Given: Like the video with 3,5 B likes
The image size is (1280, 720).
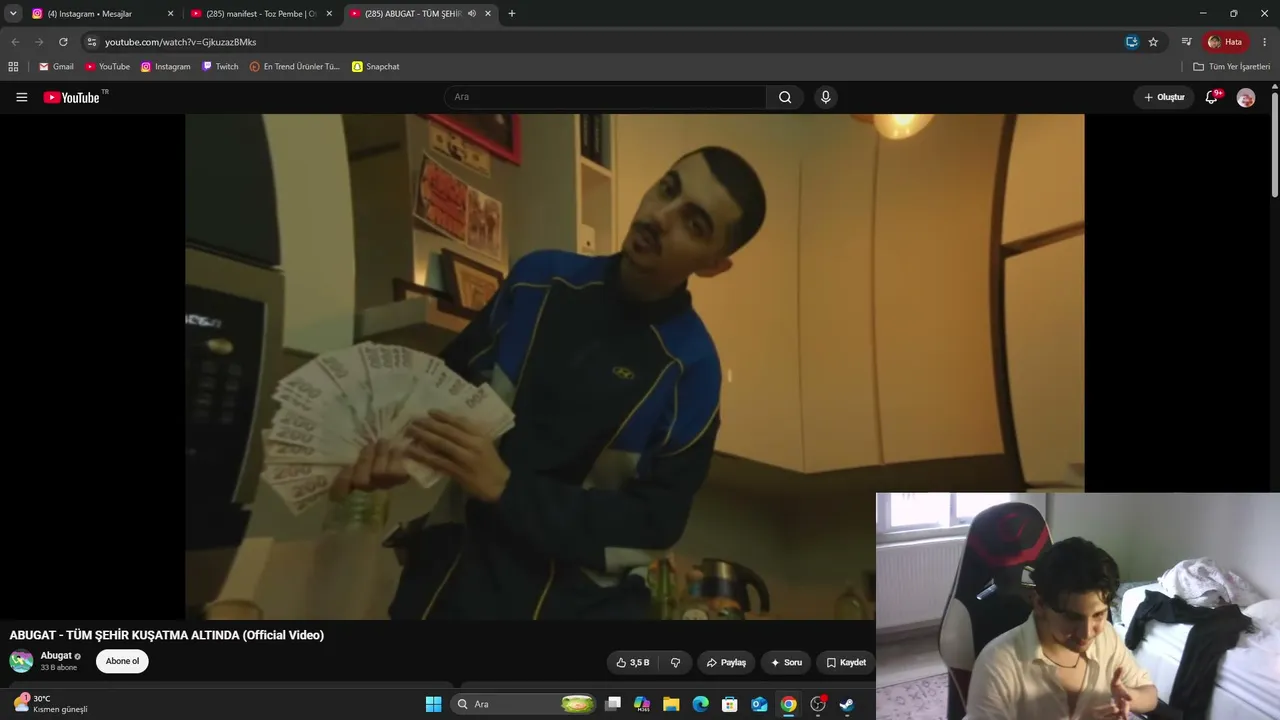Looking at the screenshot, I should [633, 662].
